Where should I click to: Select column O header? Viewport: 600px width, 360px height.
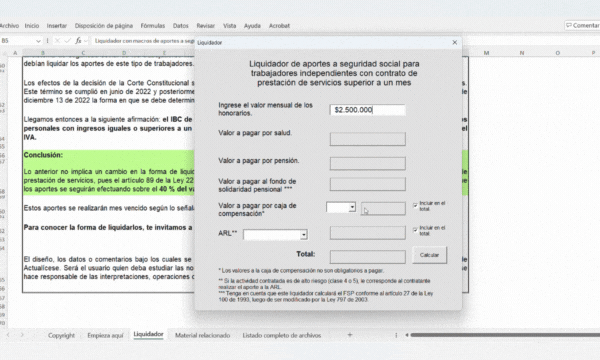(558, 53)
